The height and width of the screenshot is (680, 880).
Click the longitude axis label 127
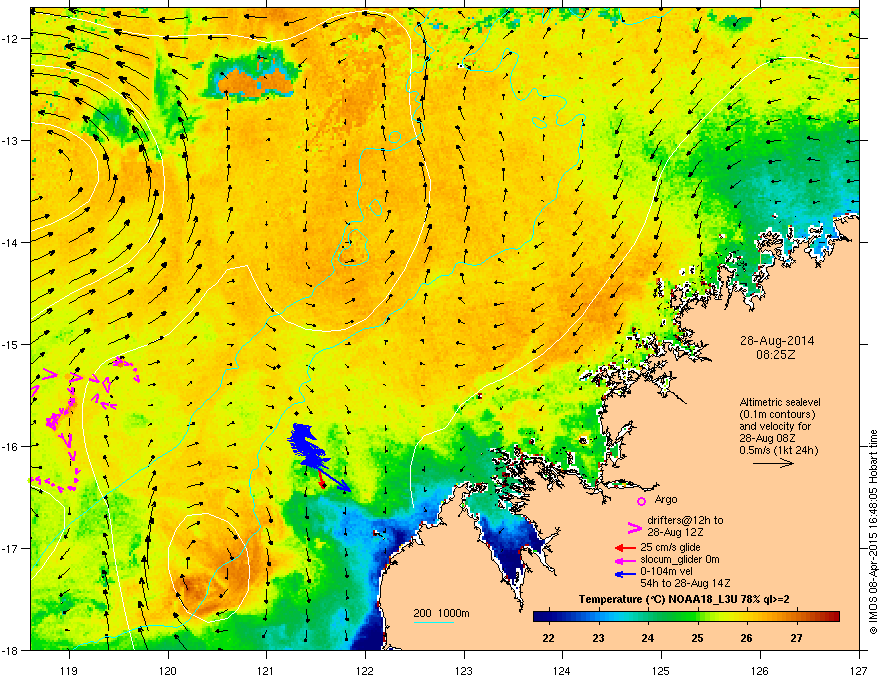859,670
